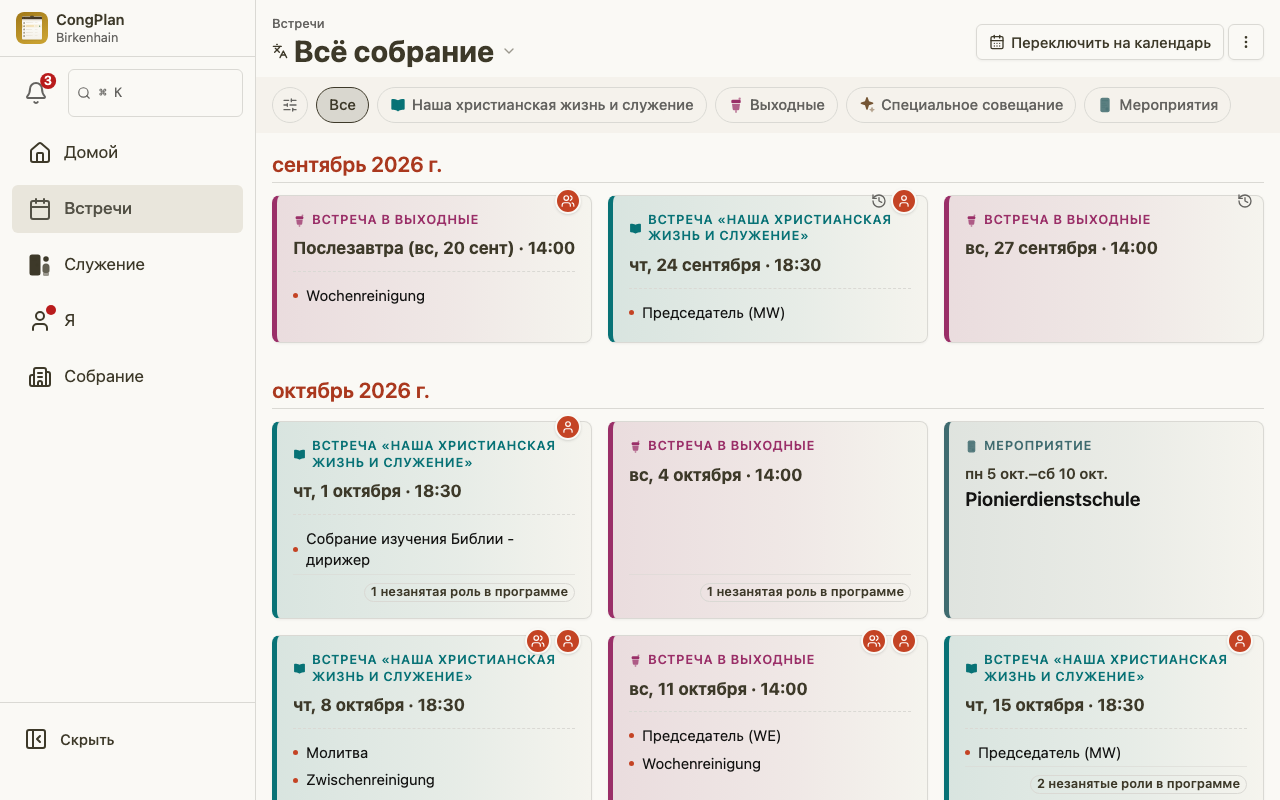Screen dimensions: 1280x800
Task: Open the notifications bell
Action: pos(36,93)
